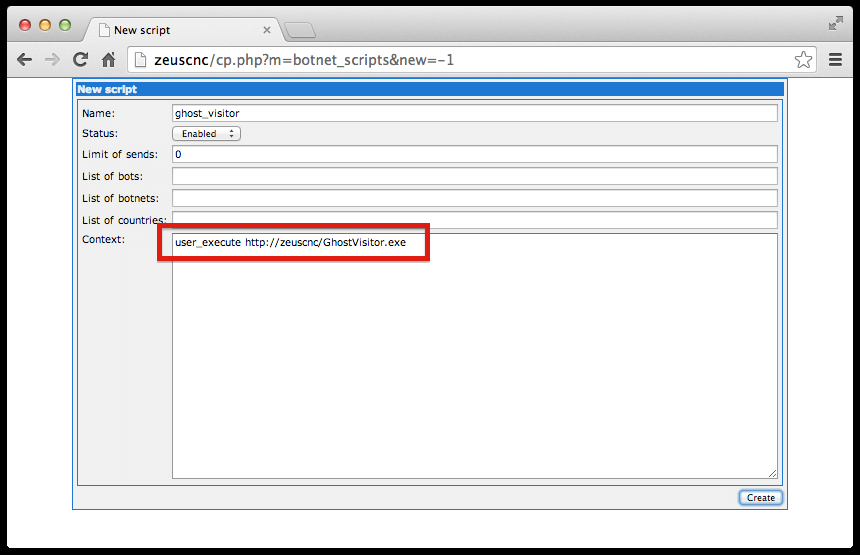Click the Context: label

tap(104, 239)
